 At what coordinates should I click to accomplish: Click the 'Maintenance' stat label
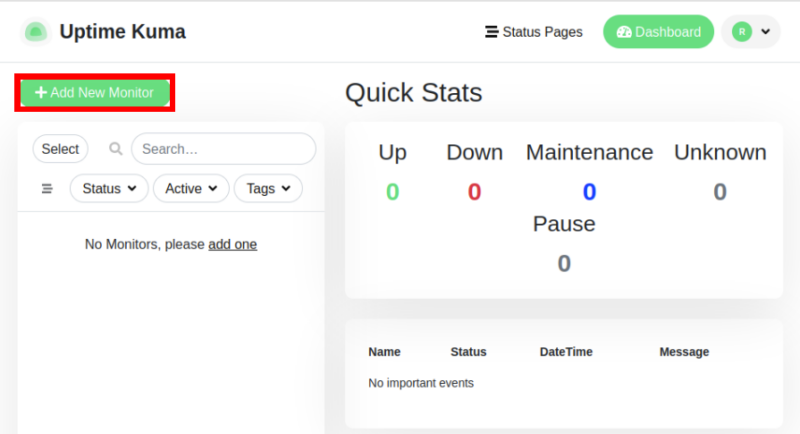coord(589,152)
